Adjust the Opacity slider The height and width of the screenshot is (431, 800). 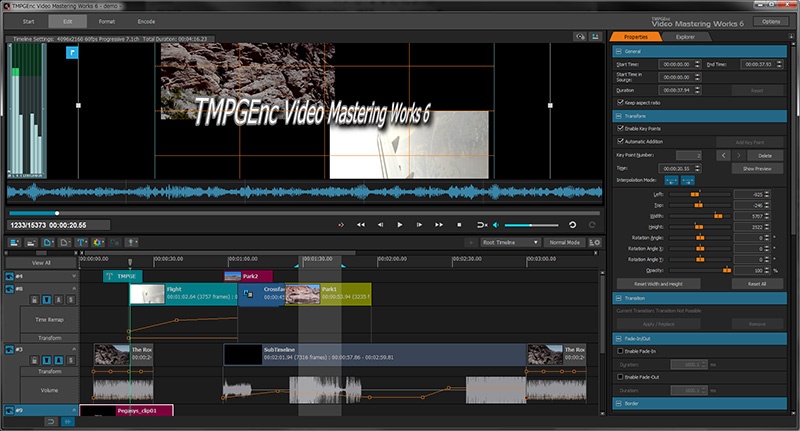pyautogui.click(x=701, y=270)
